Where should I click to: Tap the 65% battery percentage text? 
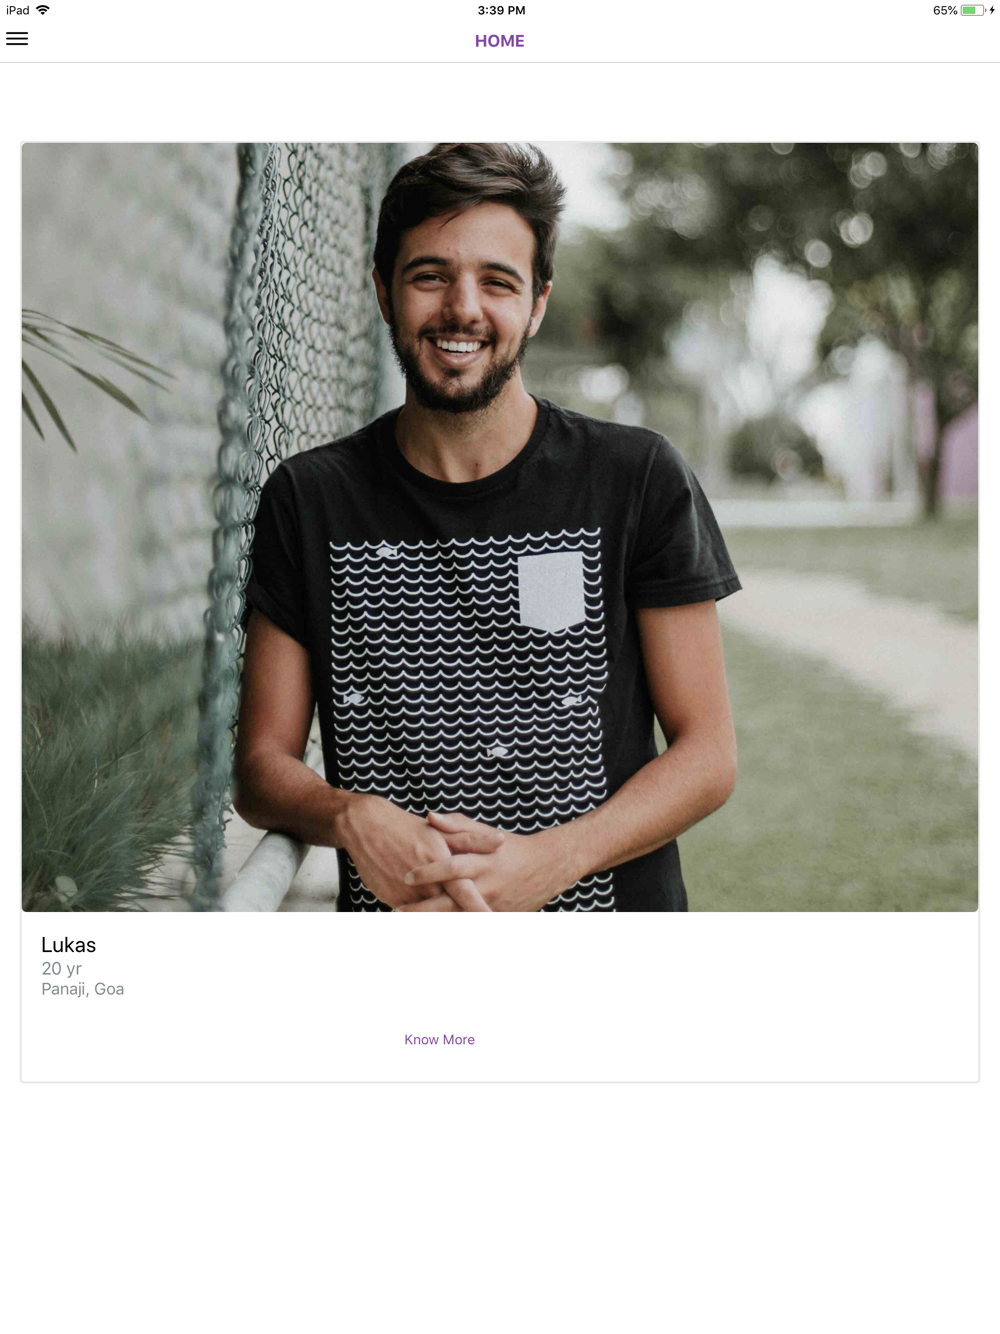(945, 10)
